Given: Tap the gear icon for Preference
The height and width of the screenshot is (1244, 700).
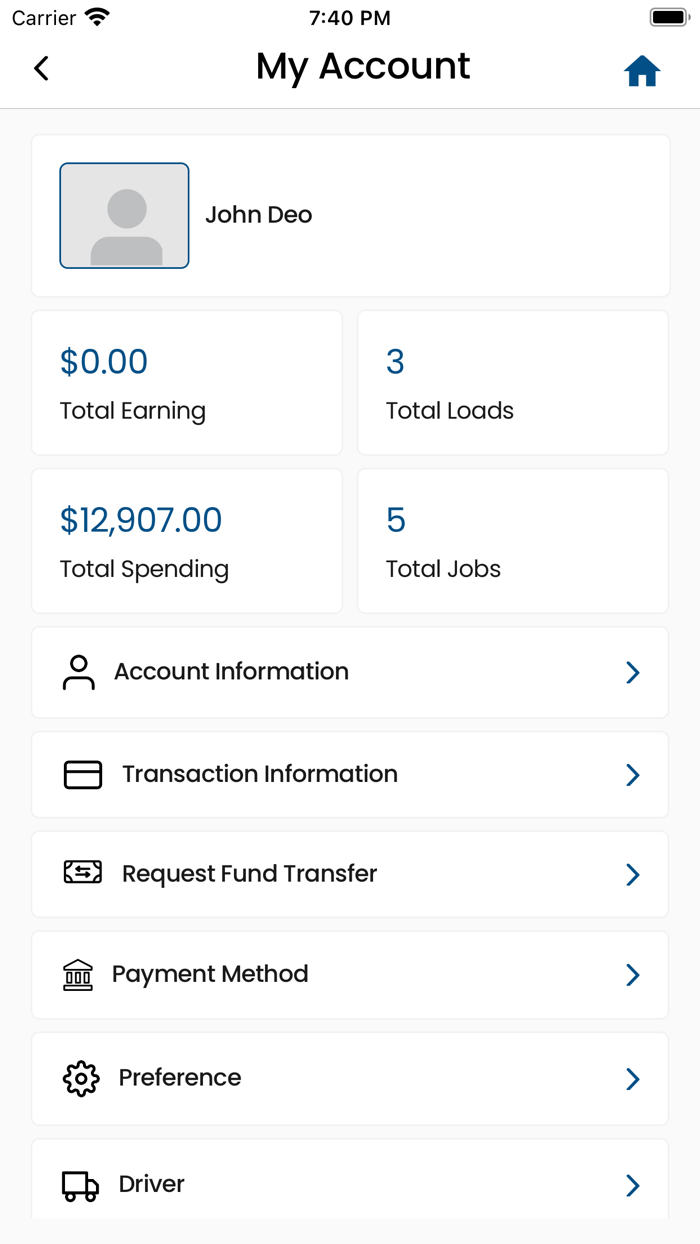Looking at the screenshot, I should click(81, 1078).
